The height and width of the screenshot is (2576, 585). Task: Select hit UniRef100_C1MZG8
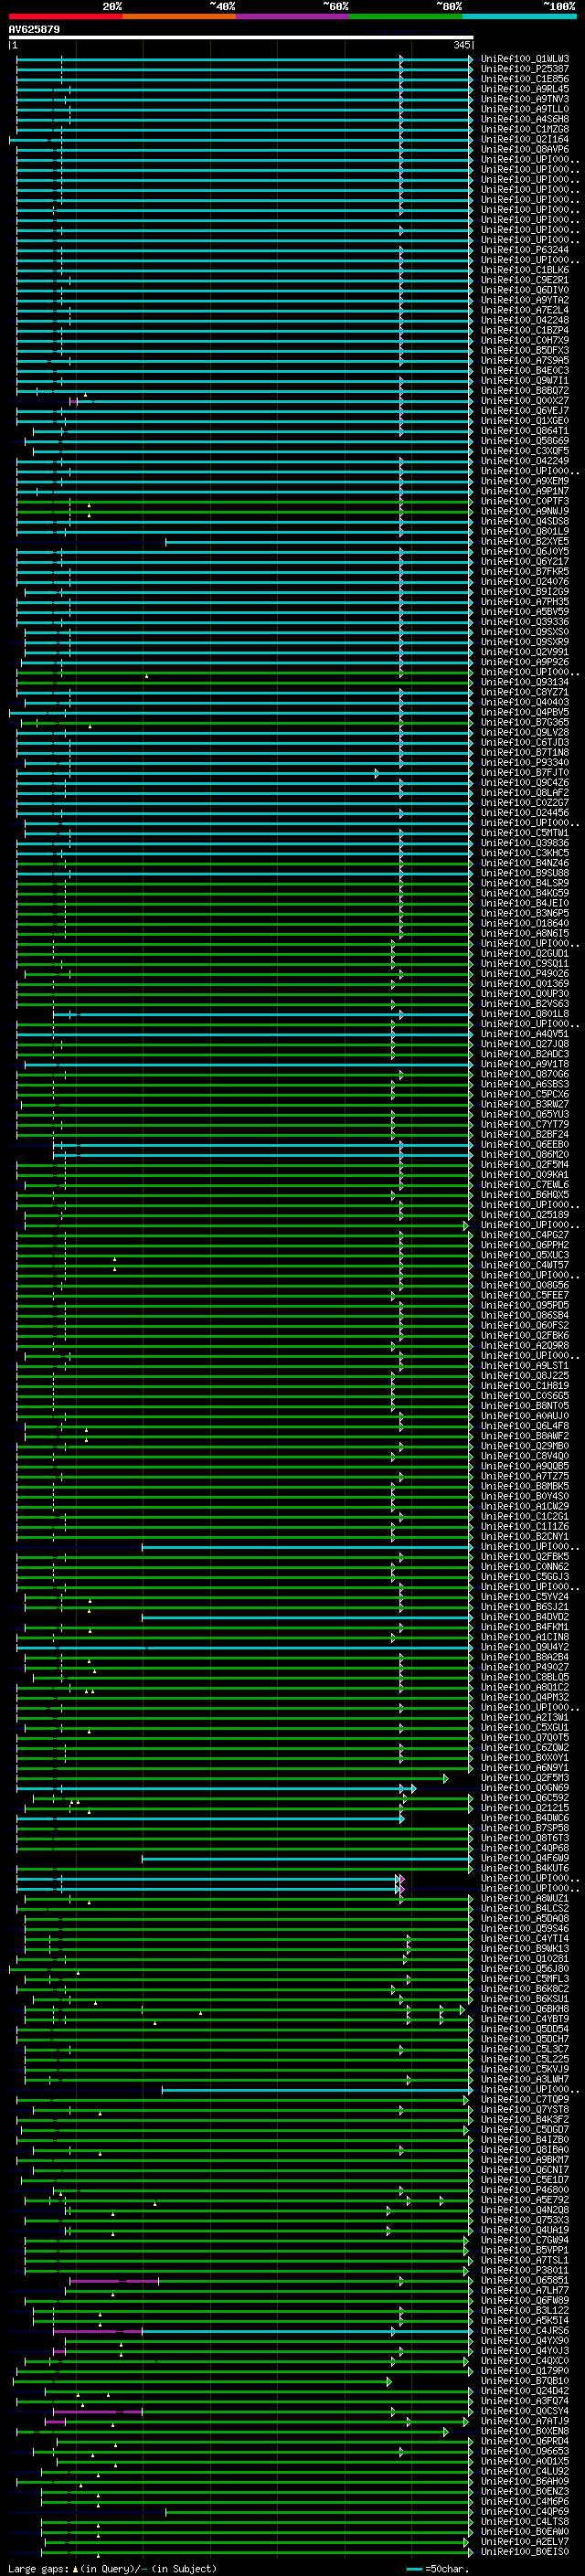click(x=525, y=129)
